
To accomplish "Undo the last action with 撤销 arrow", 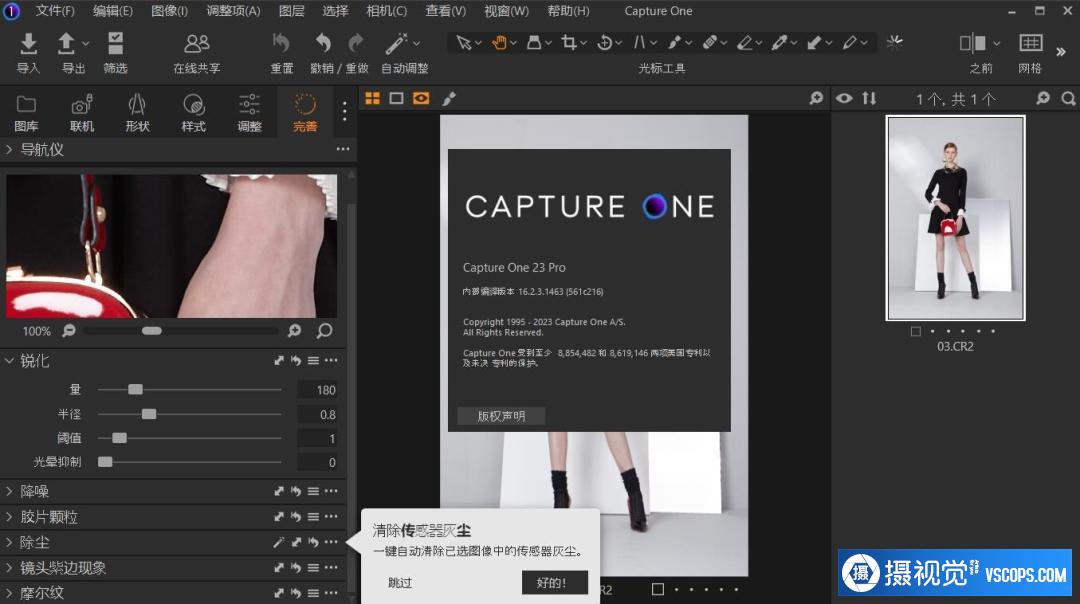I will [x=323, y=43].
